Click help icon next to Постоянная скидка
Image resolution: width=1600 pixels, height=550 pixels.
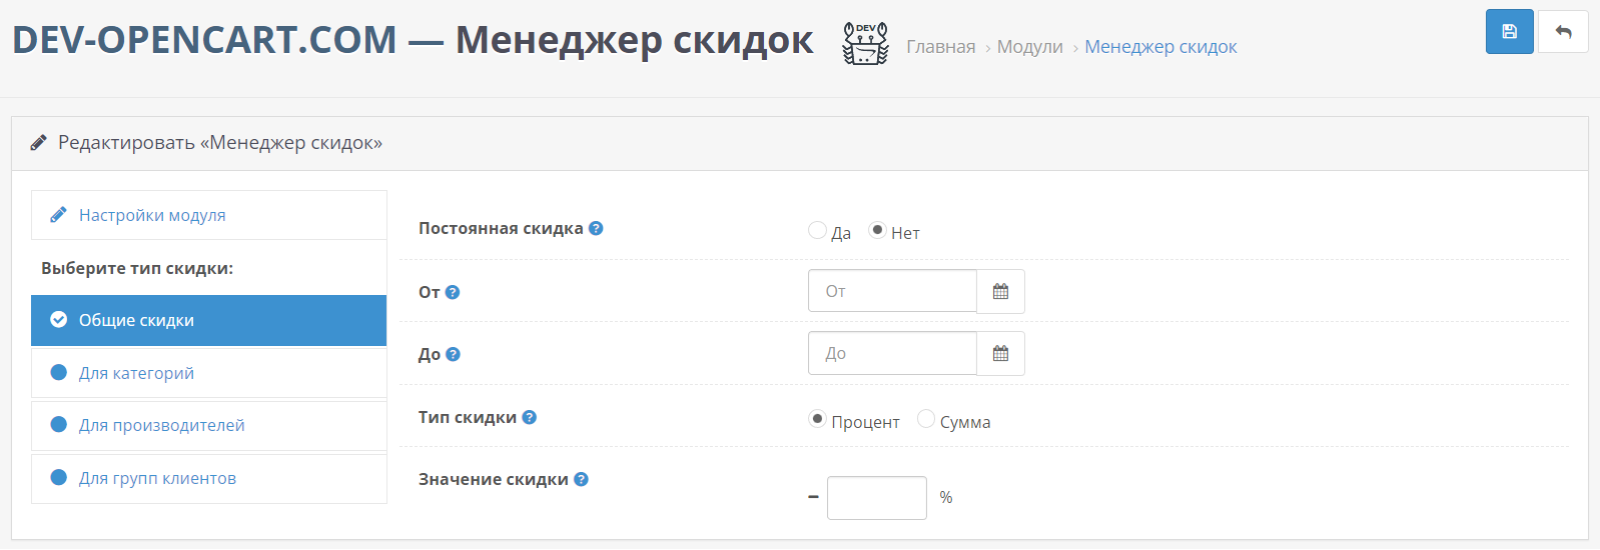[596, 228]
